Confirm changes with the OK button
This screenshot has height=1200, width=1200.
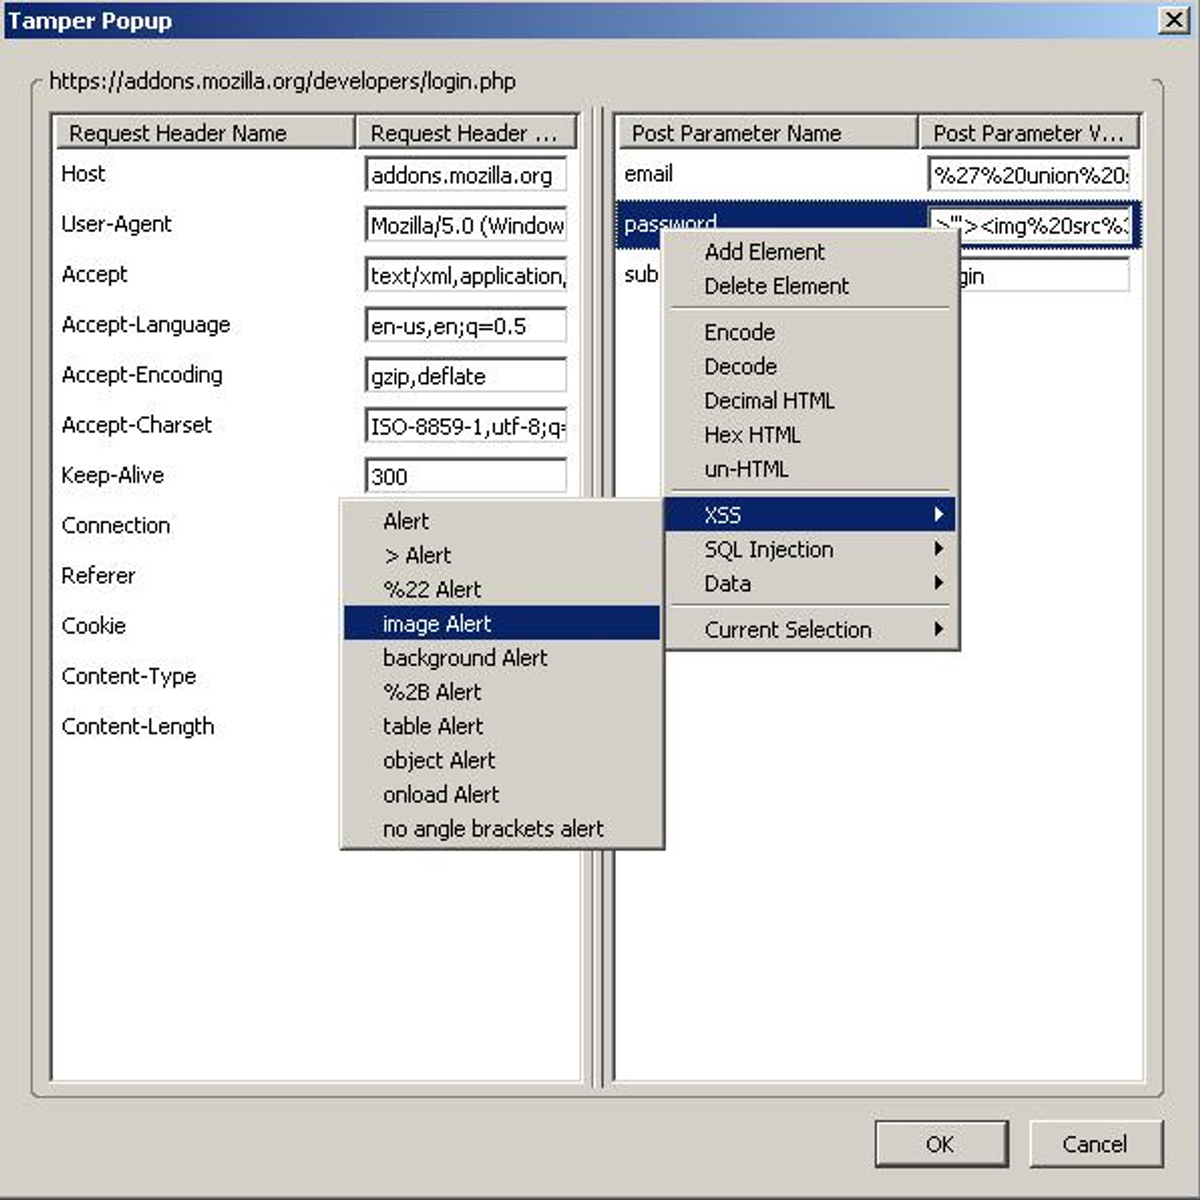click(939, 1144)
